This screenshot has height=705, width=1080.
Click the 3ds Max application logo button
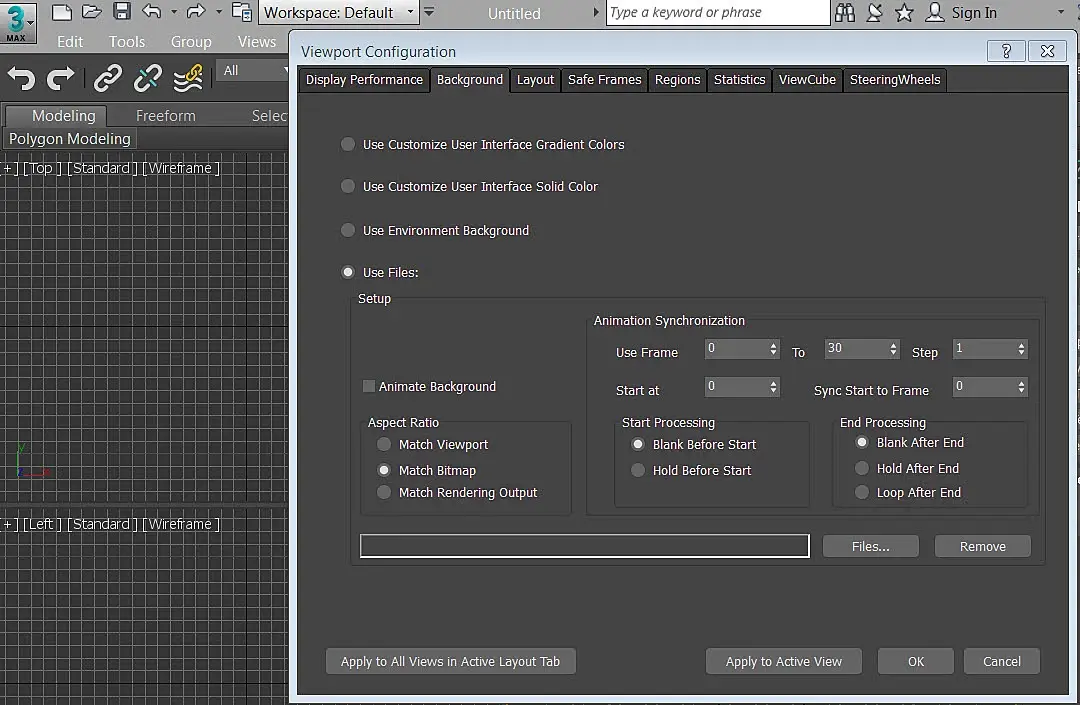[x=17, y=22]
